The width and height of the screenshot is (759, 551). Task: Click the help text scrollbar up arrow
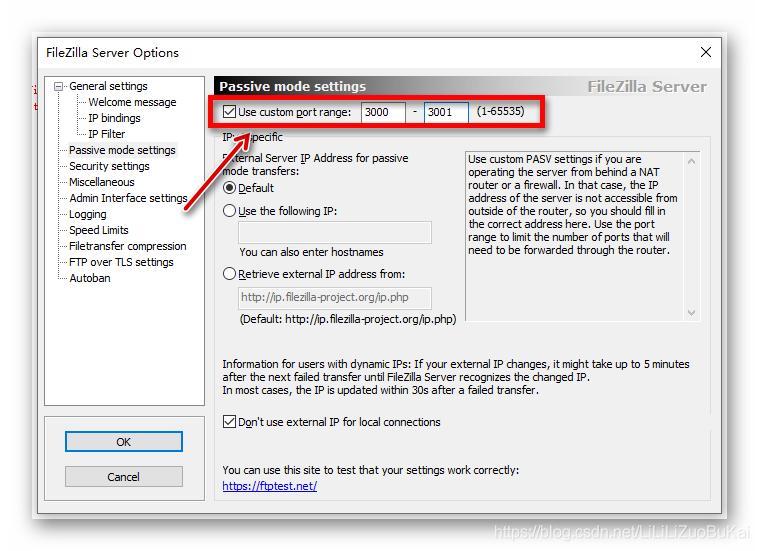(692, 161)
